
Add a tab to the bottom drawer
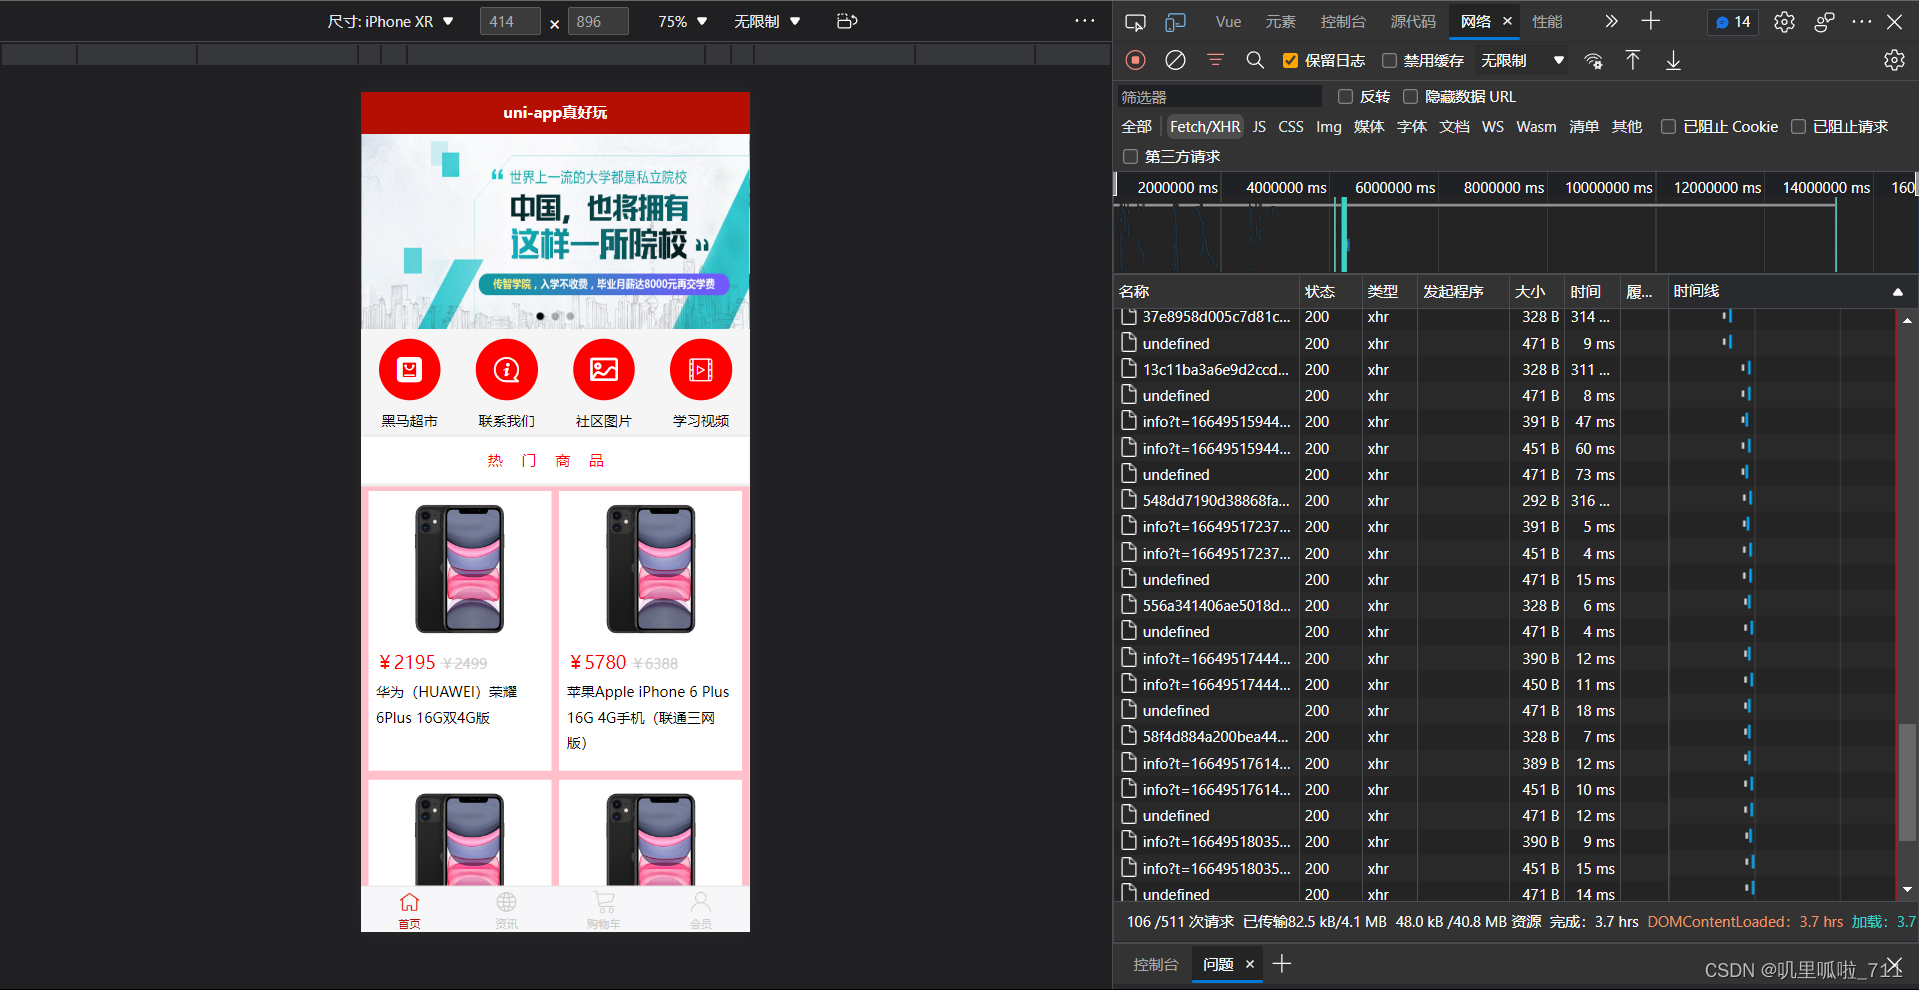[x=1282, y=964]
